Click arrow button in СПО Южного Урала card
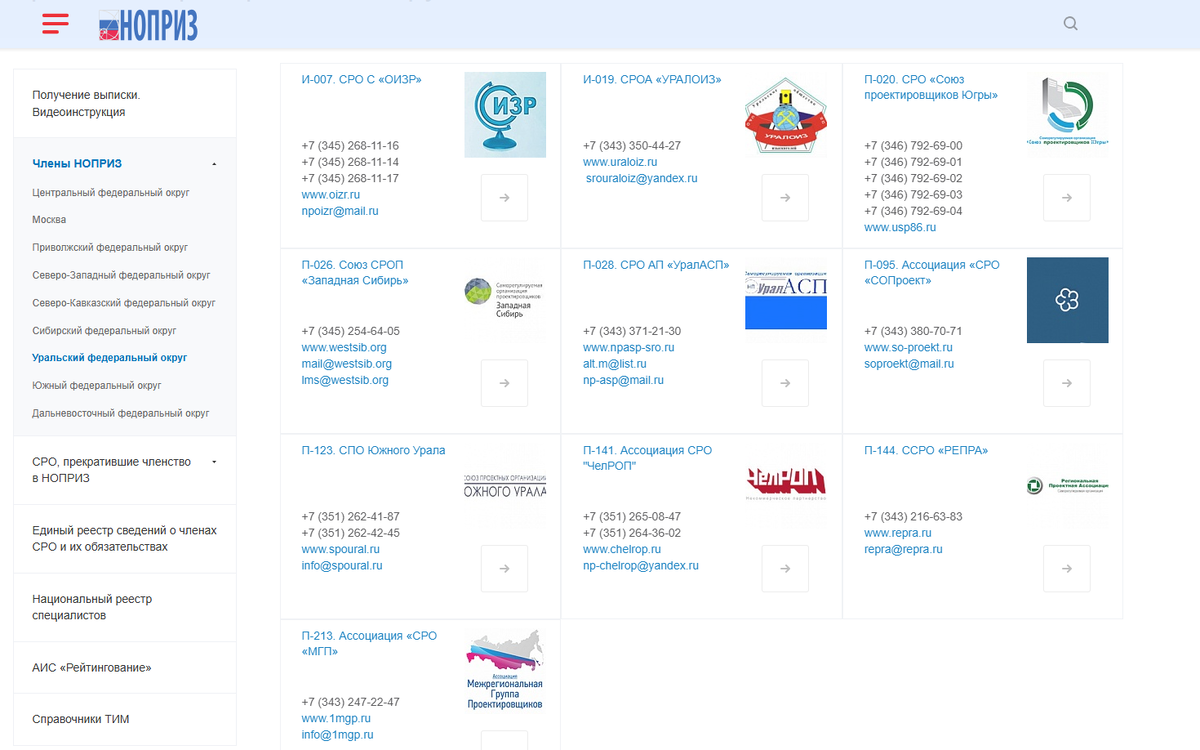Image resolution: width=1200 pixels, height=750 pixels. (504, 569)
